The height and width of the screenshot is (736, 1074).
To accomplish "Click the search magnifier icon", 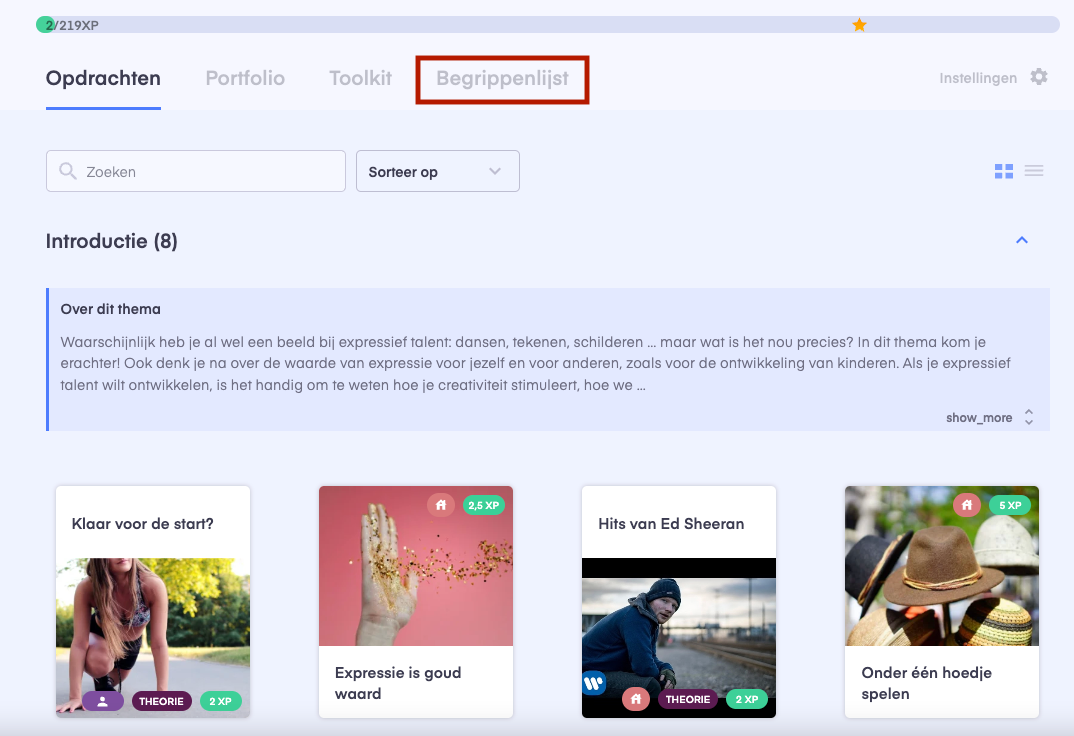I will (x=67, y=170).
